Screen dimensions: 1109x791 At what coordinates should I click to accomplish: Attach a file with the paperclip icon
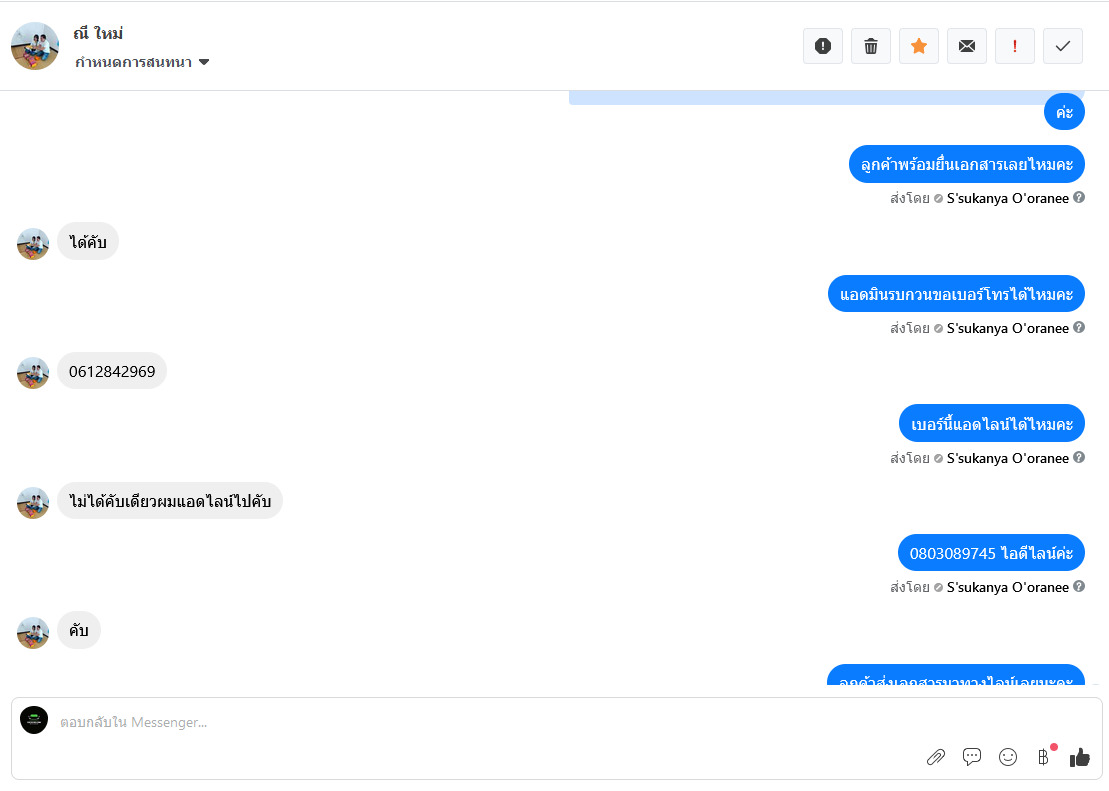(936, 757)
